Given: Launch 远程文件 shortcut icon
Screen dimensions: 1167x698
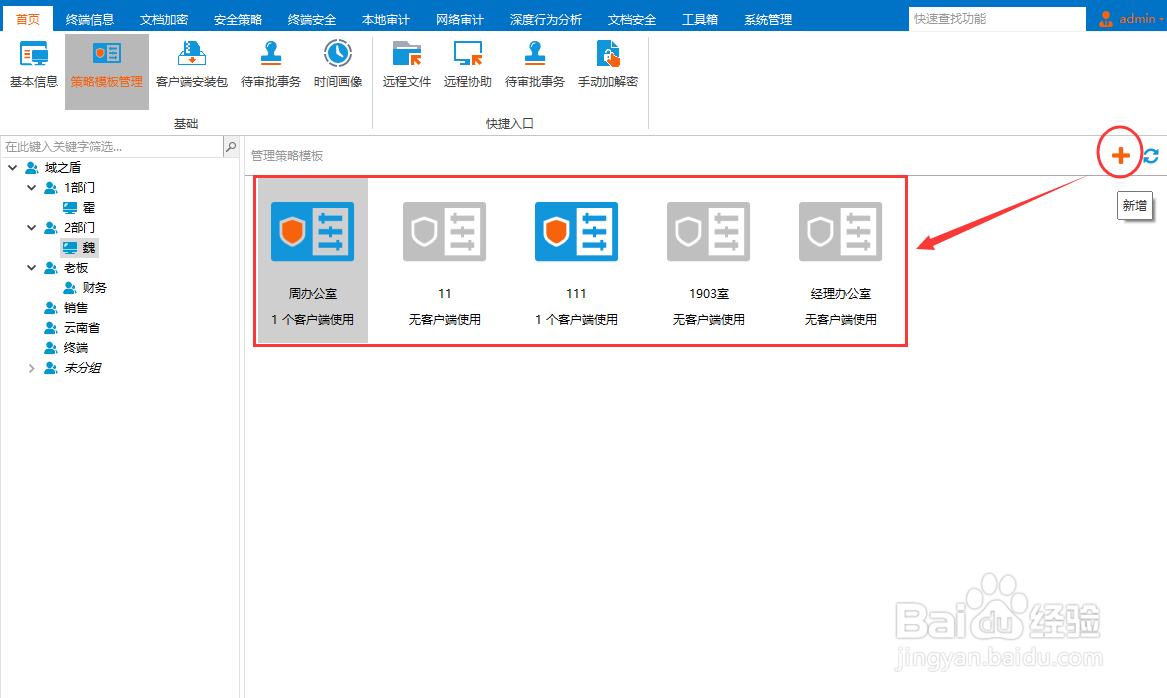Looking at the screenshot, I should [x=406, y=65].
